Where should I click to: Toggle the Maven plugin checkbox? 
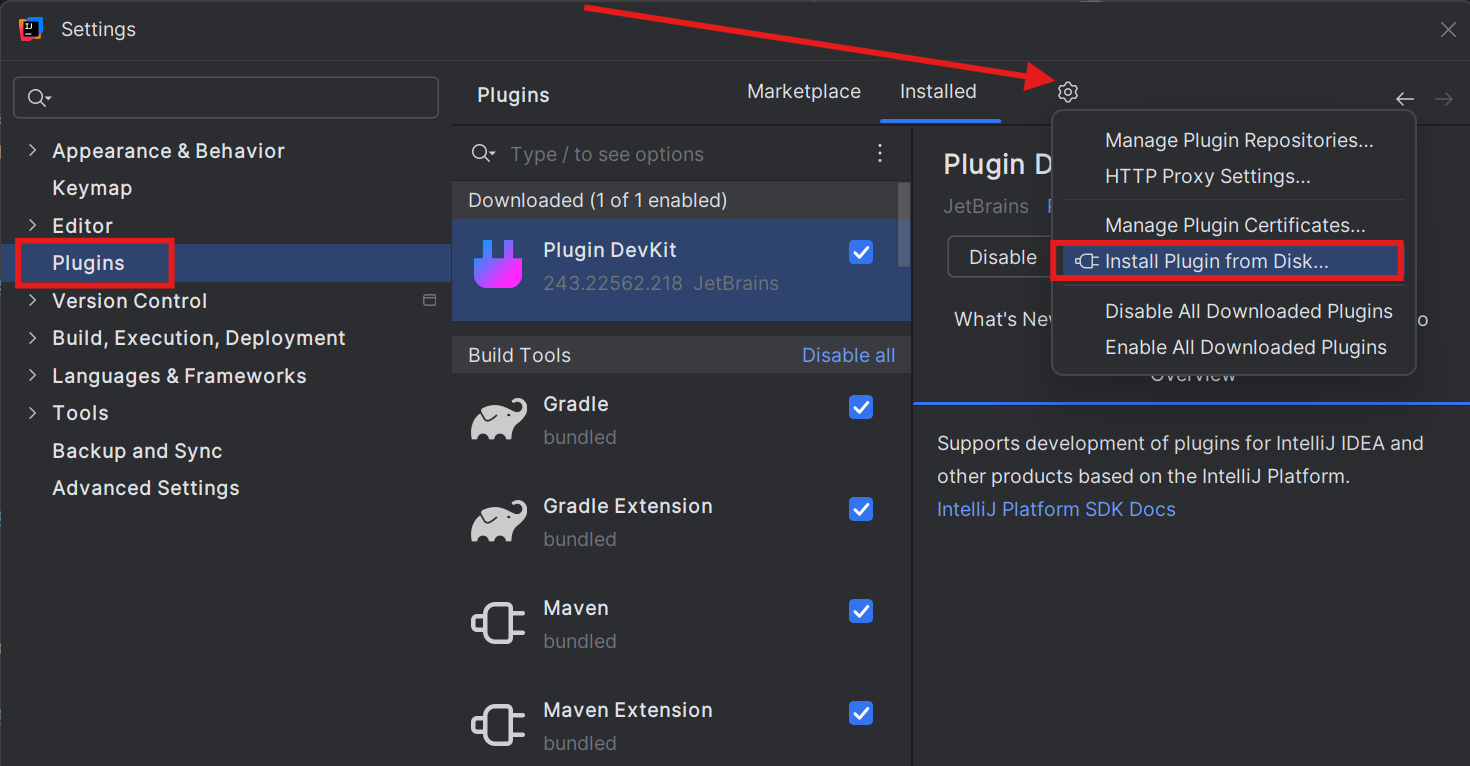point(861,611)
